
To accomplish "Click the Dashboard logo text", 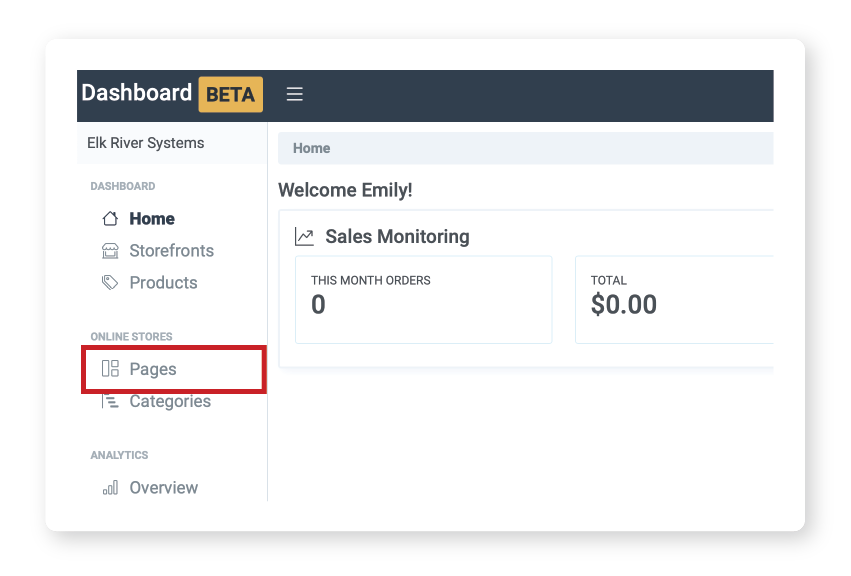I will tap(136, 93).
